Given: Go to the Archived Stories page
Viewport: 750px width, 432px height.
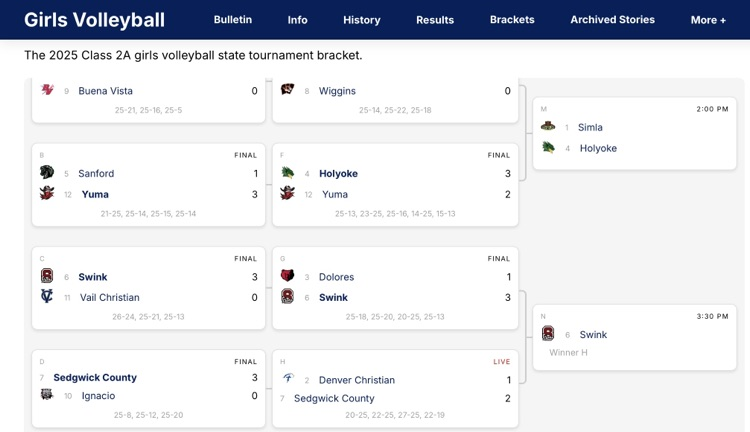Looking at the screenshot, I should [612, 20].
